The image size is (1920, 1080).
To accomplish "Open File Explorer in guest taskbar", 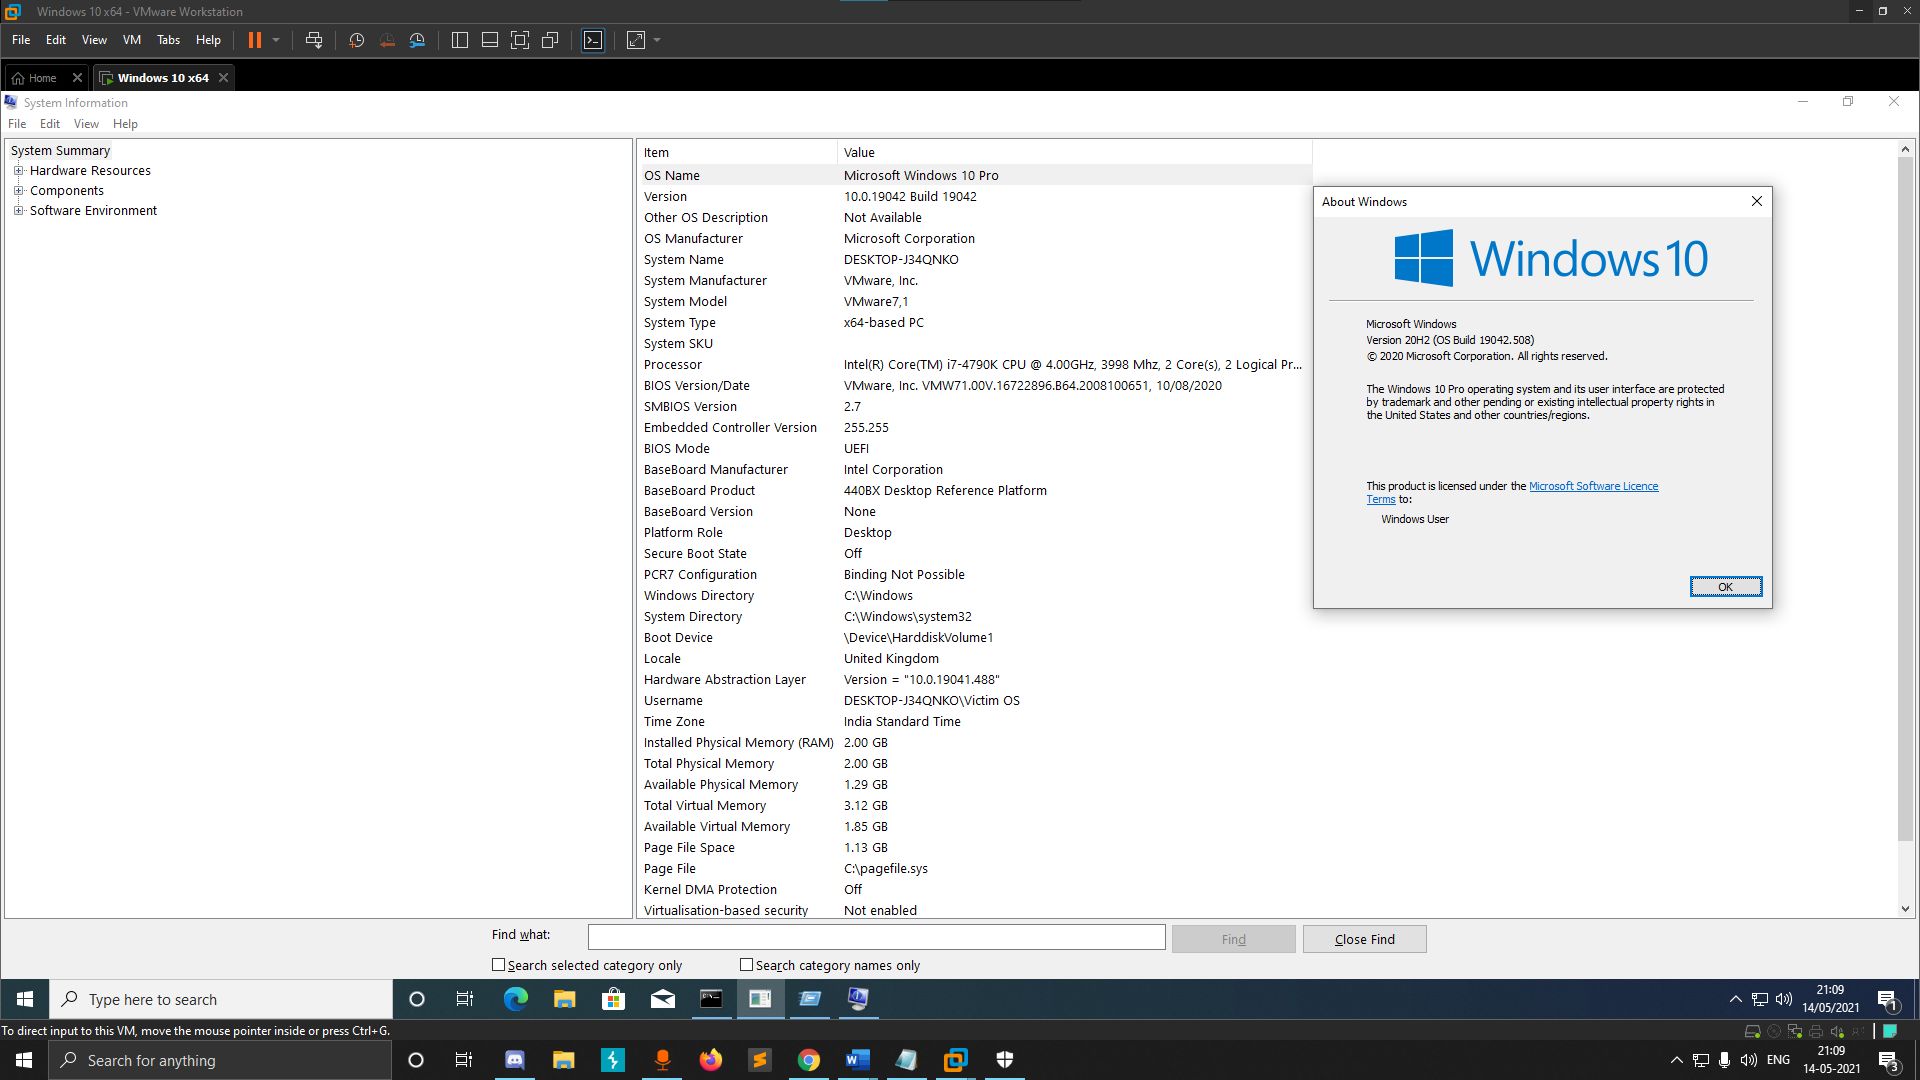I will (565, 999).
